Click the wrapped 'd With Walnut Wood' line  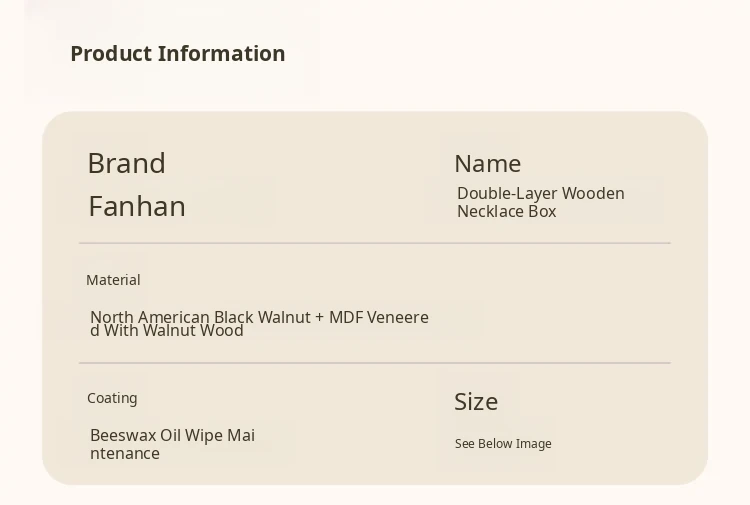tap(167, 331)
